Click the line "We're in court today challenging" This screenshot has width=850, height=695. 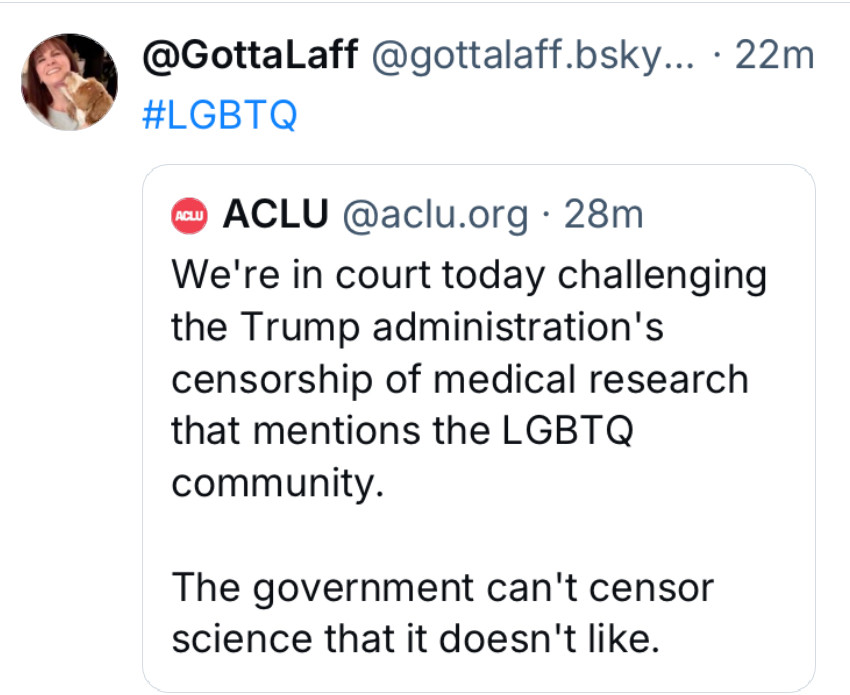point(468,274)
